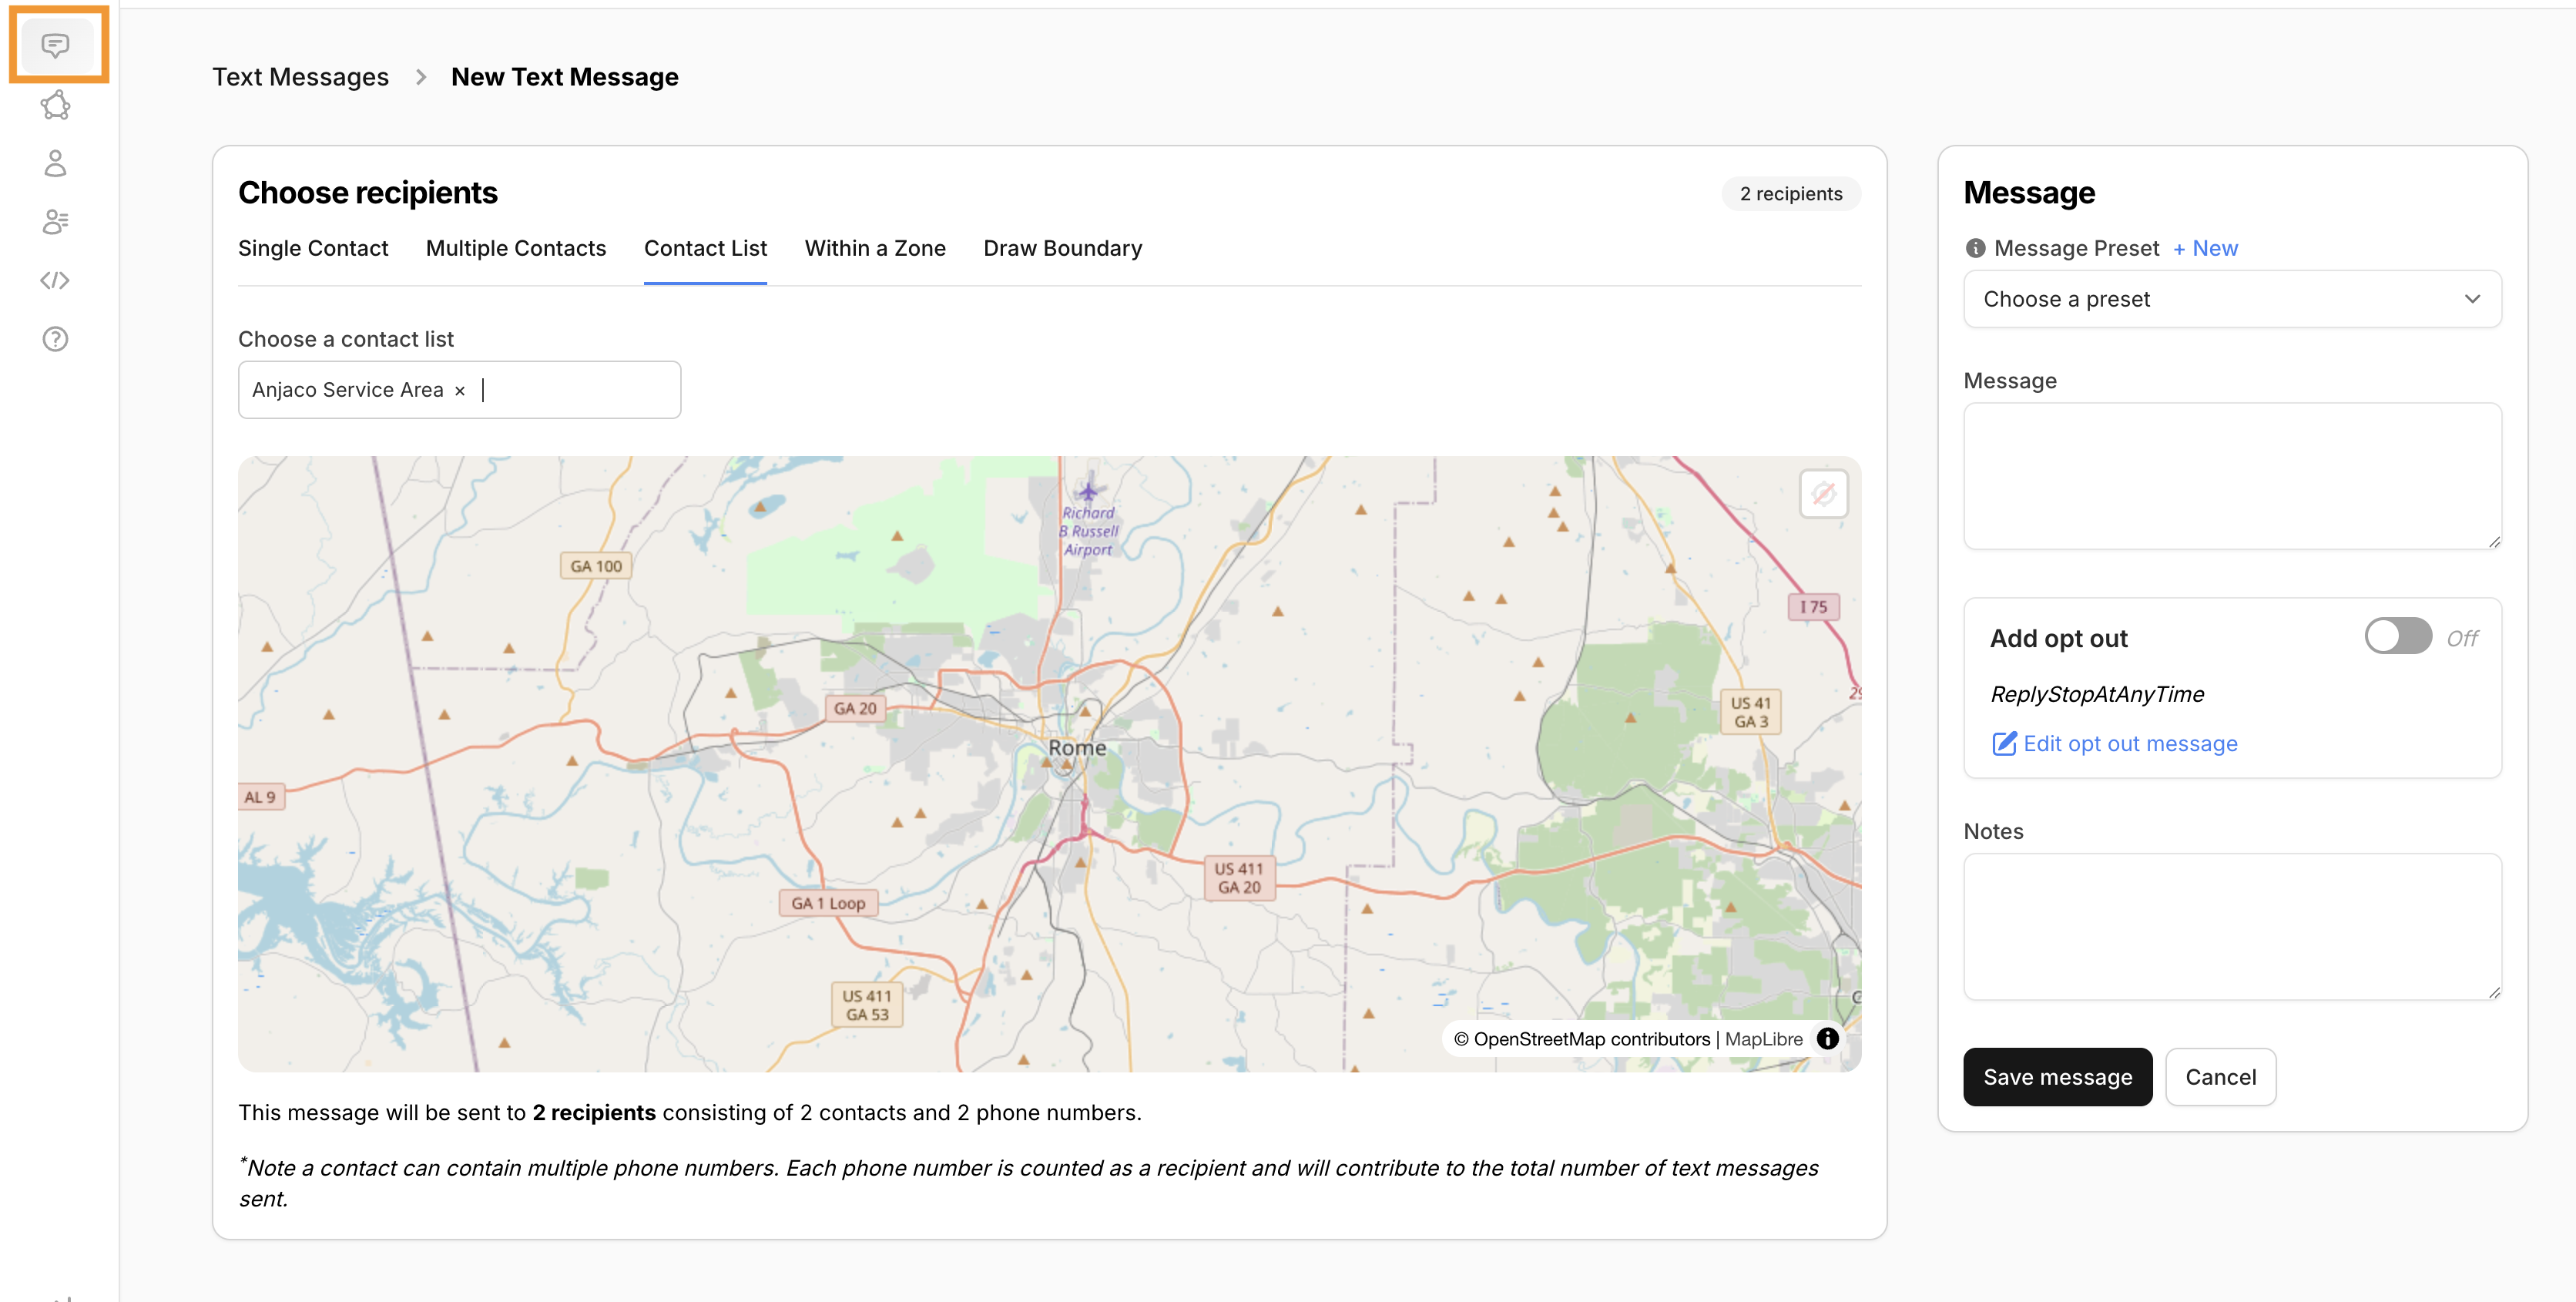
Task: Click Edit opt out message link
Action: [x=2129, y=743]
